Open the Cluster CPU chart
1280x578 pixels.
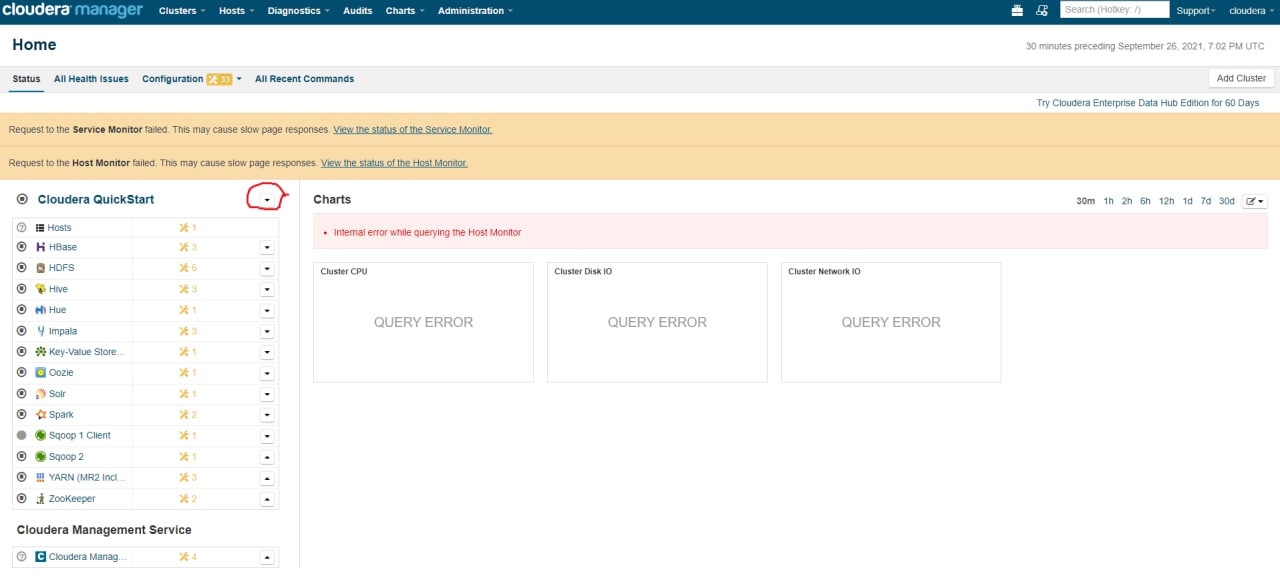click(423, 322)
